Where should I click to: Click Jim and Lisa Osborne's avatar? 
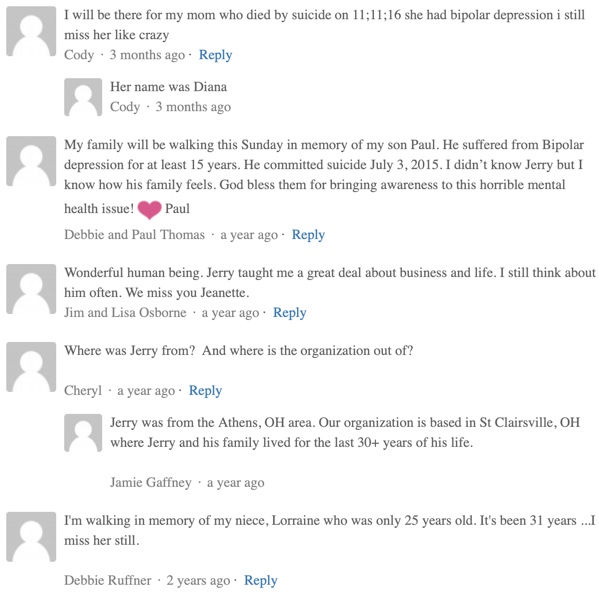pos(31,289)
